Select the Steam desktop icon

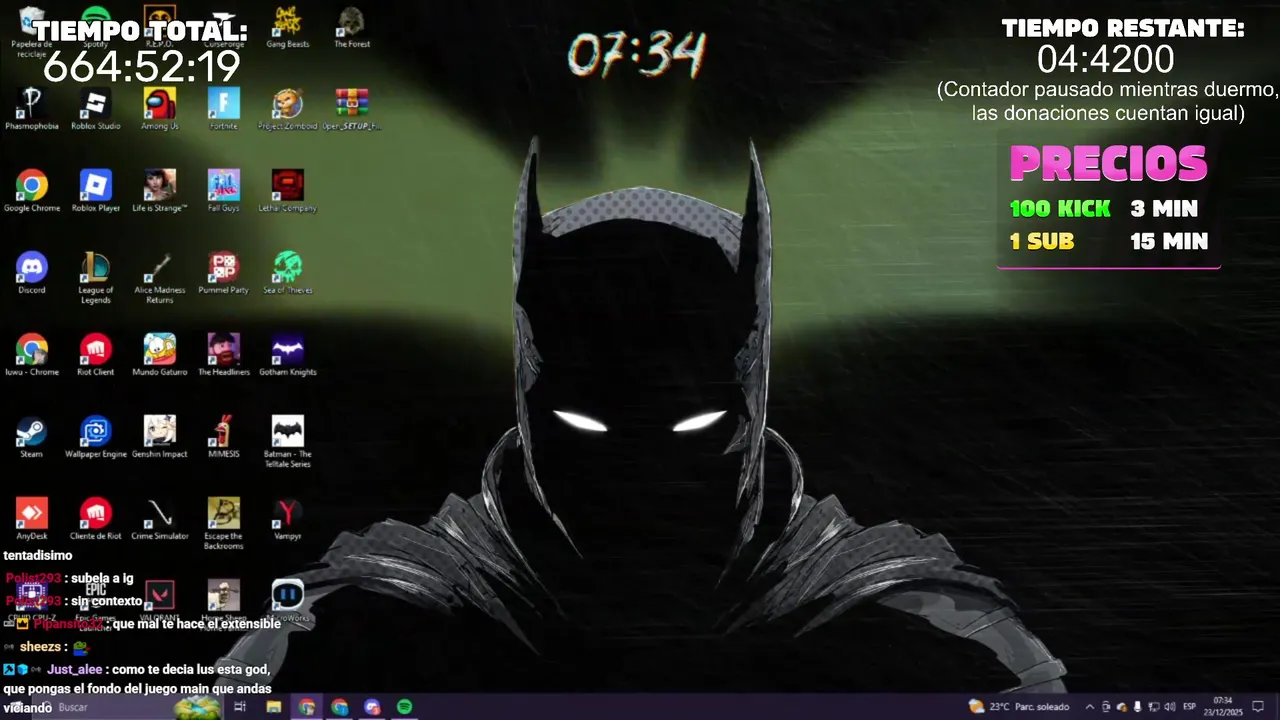(32, 437)
